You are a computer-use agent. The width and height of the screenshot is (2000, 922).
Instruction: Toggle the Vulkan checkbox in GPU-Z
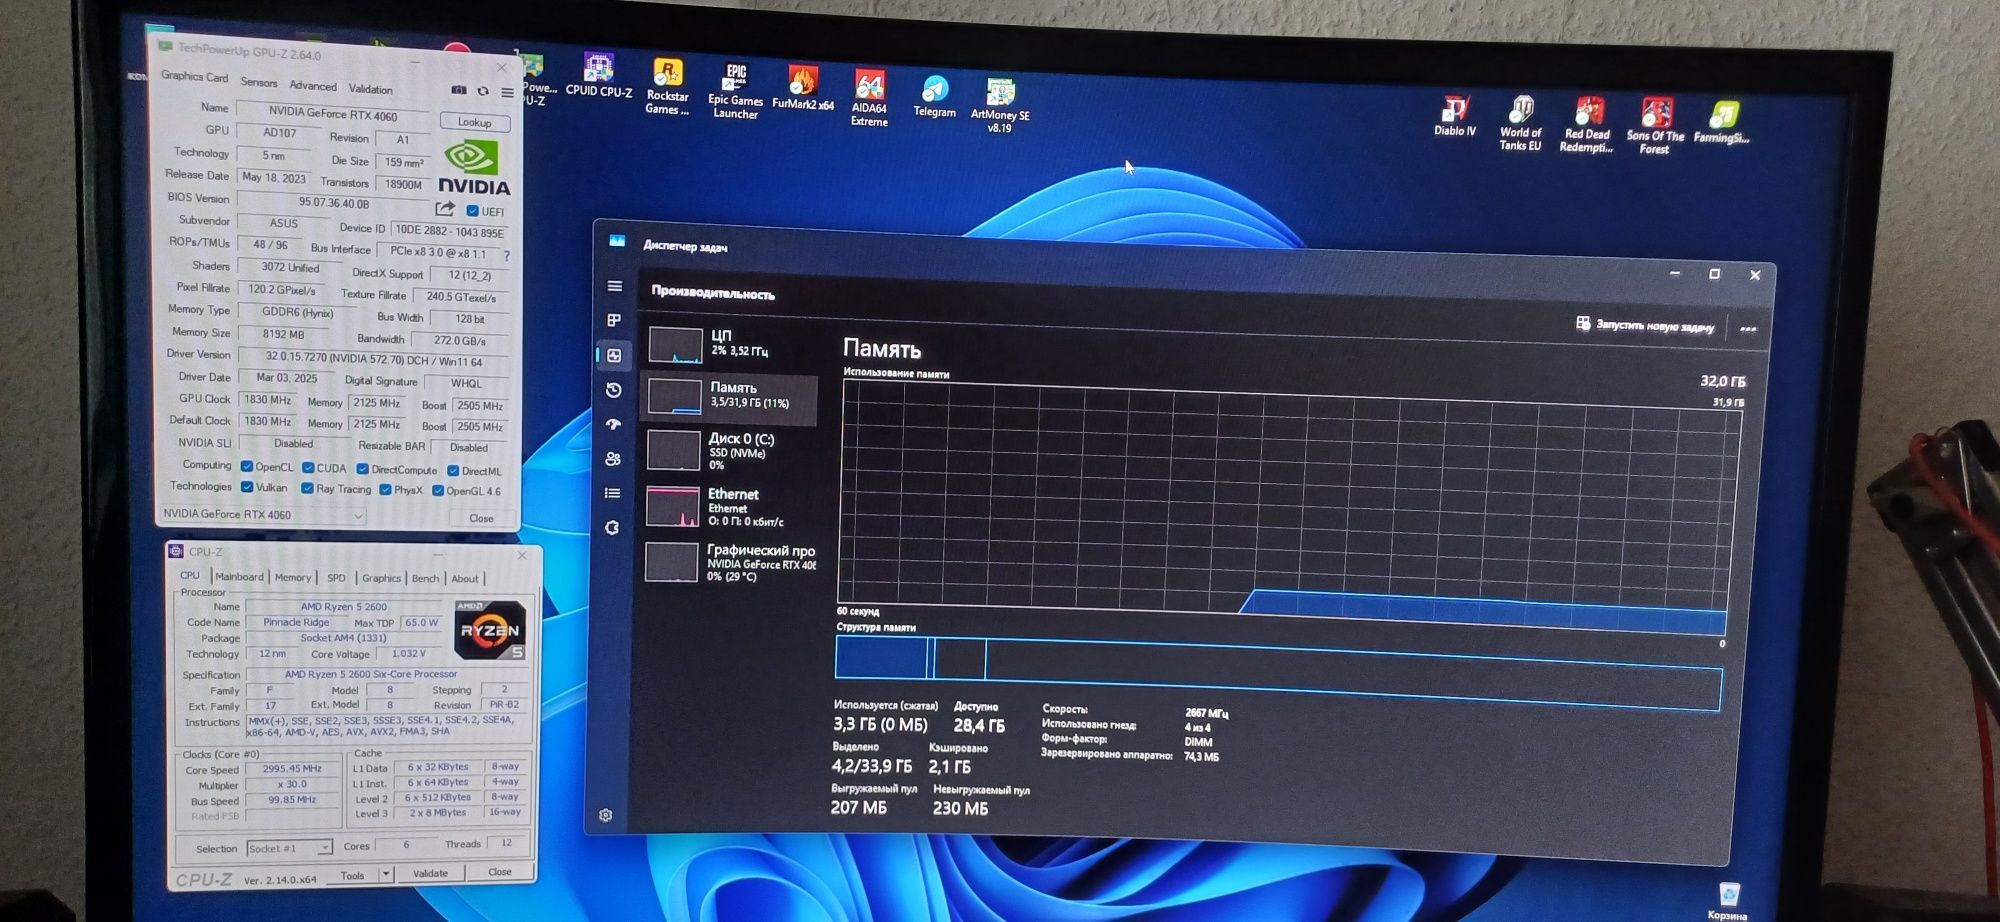(x=246, y=487)
